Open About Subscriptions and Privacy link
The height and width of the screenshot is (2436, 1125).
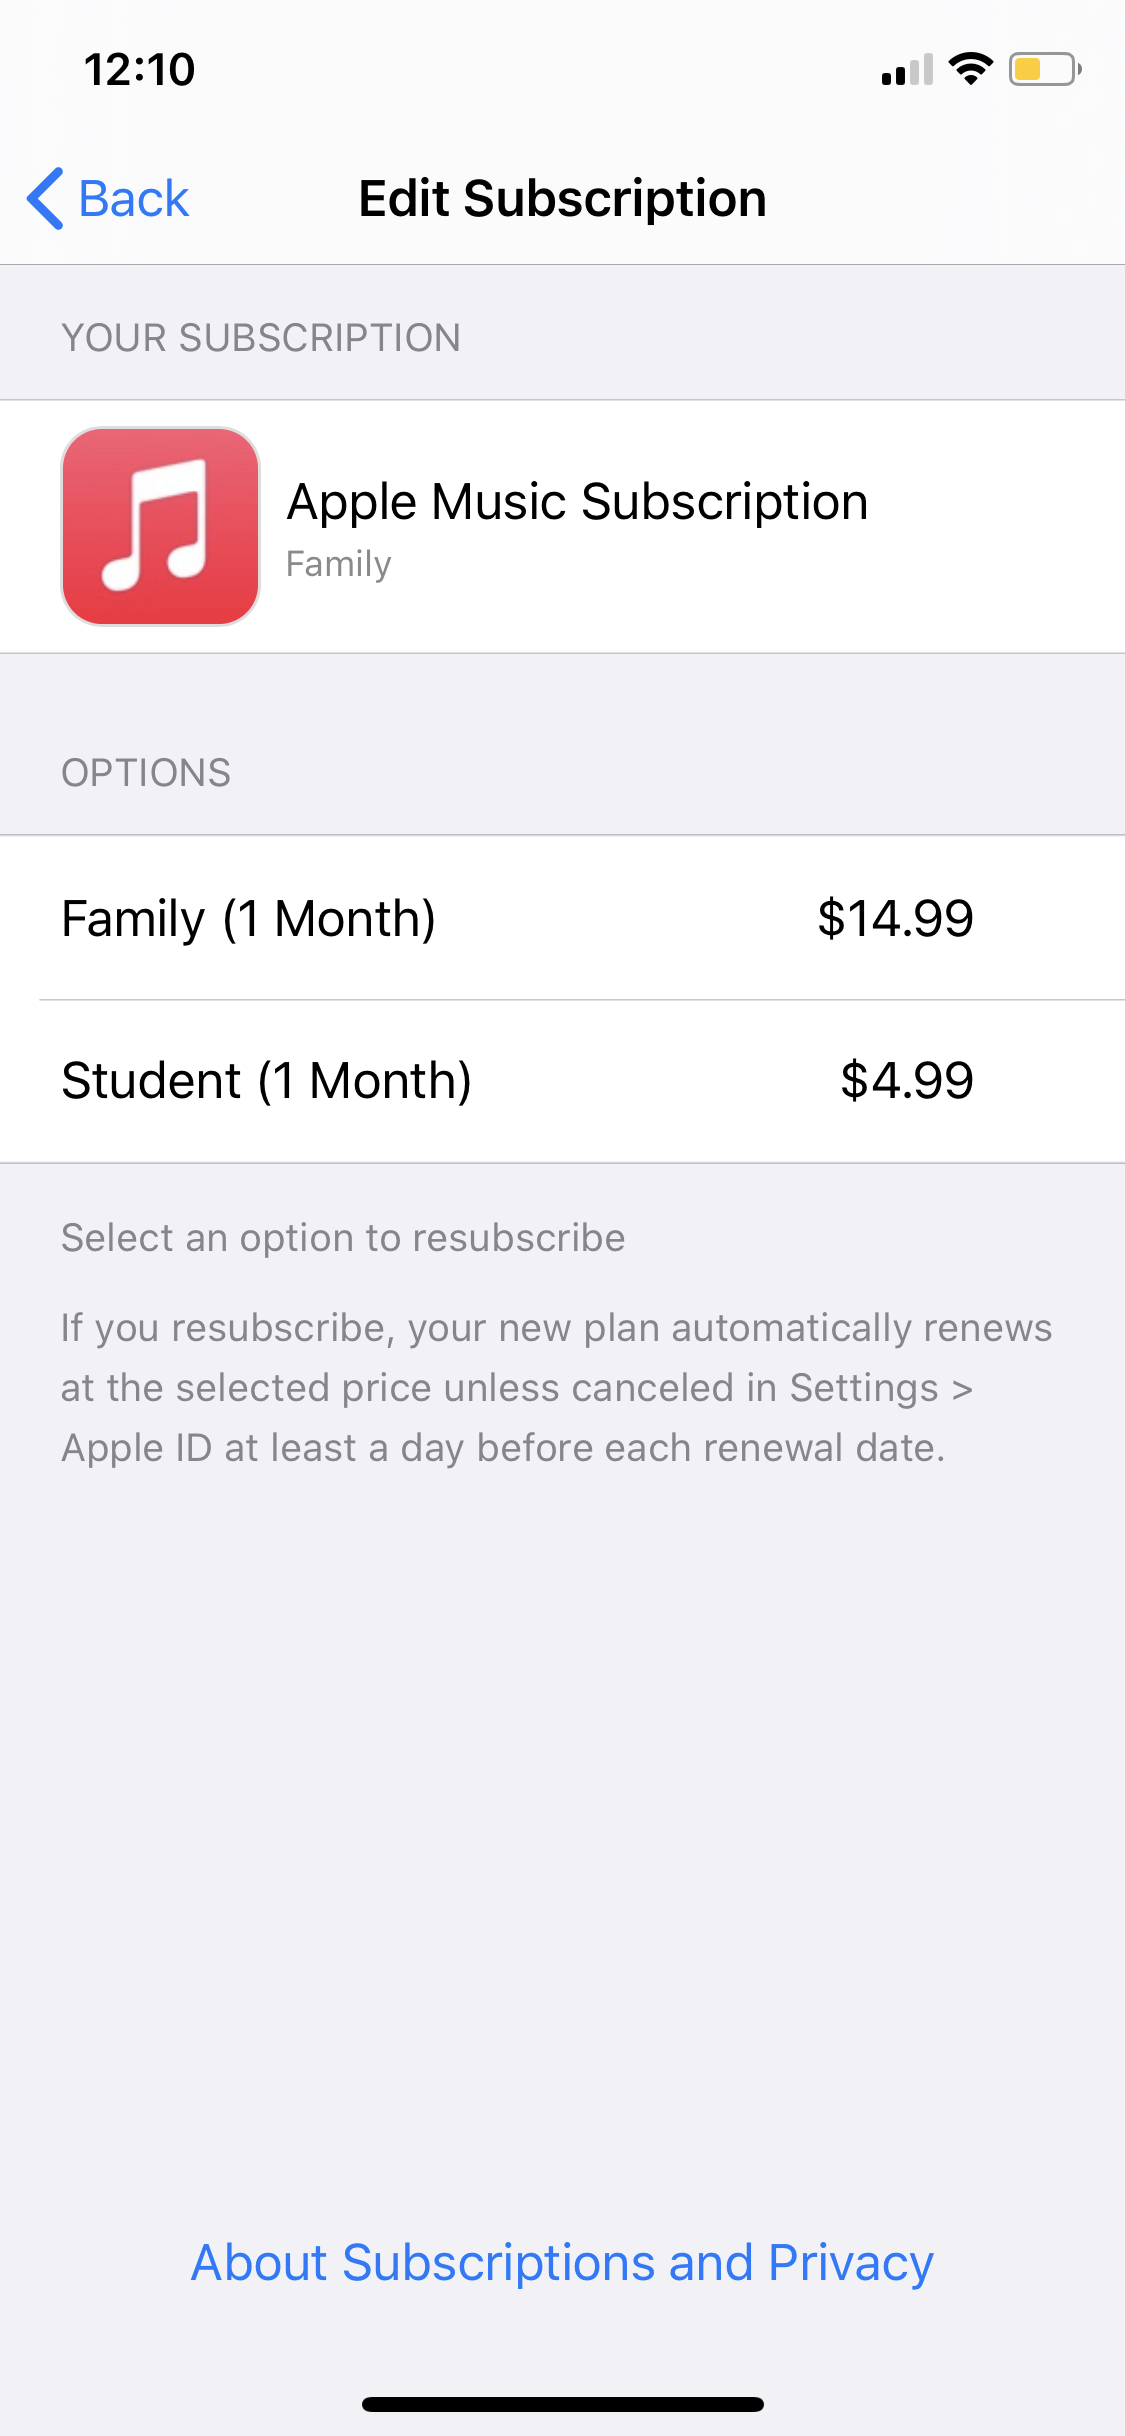tap(562, 2262)
